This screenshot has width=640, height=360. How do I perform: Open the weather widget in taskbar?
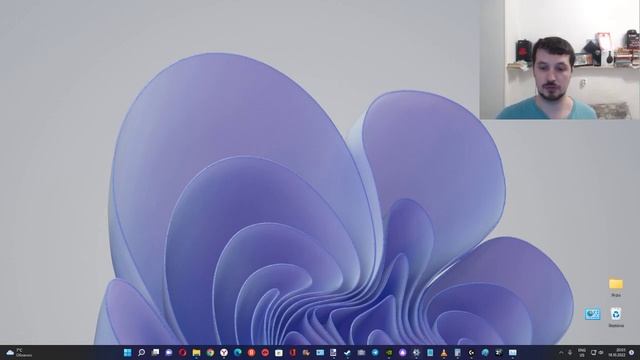click(x=18, y=353)
